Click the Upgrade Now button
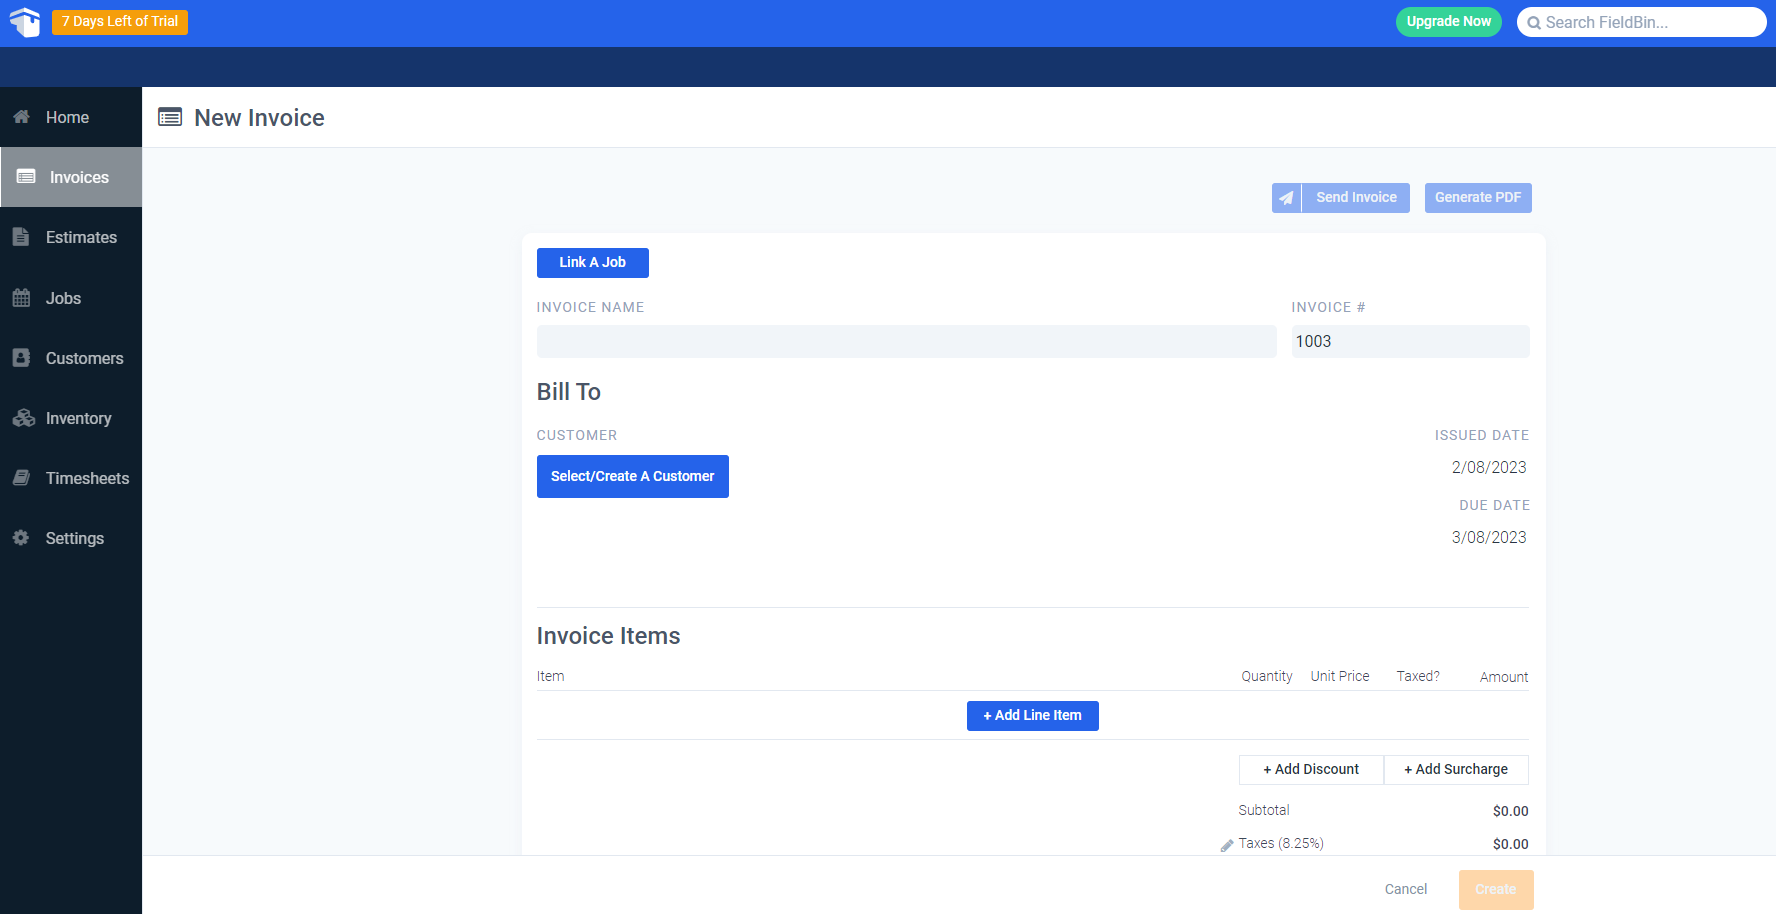The width and height of the screenshot is (1776, 914). click(1448, 22)
